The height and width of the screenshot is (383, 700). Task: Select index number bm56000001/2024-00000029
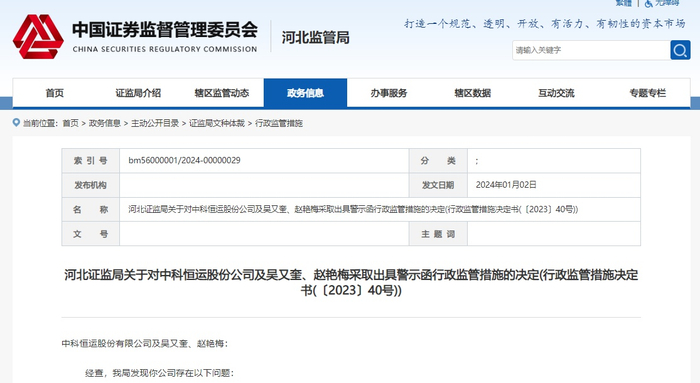(184, 160)
